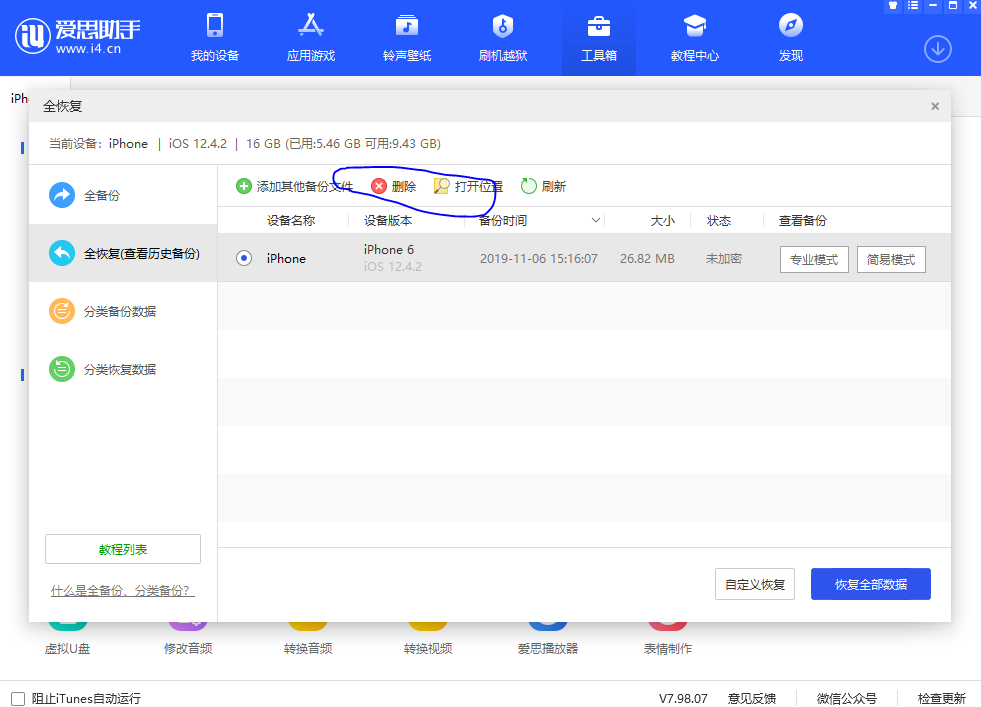
Task: Open 虚拟U盘 tool in background window
Action: [x=68, y=639]
